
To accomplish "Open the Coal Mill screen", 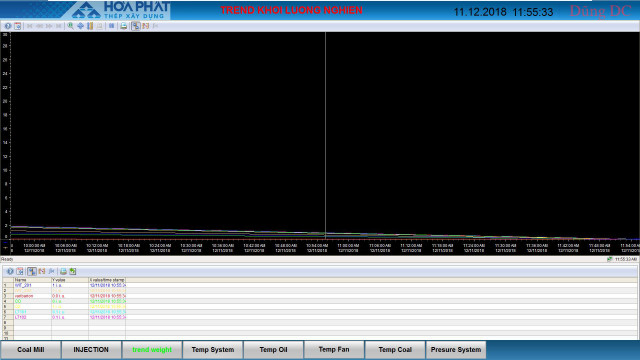I will tap(31, 350).
